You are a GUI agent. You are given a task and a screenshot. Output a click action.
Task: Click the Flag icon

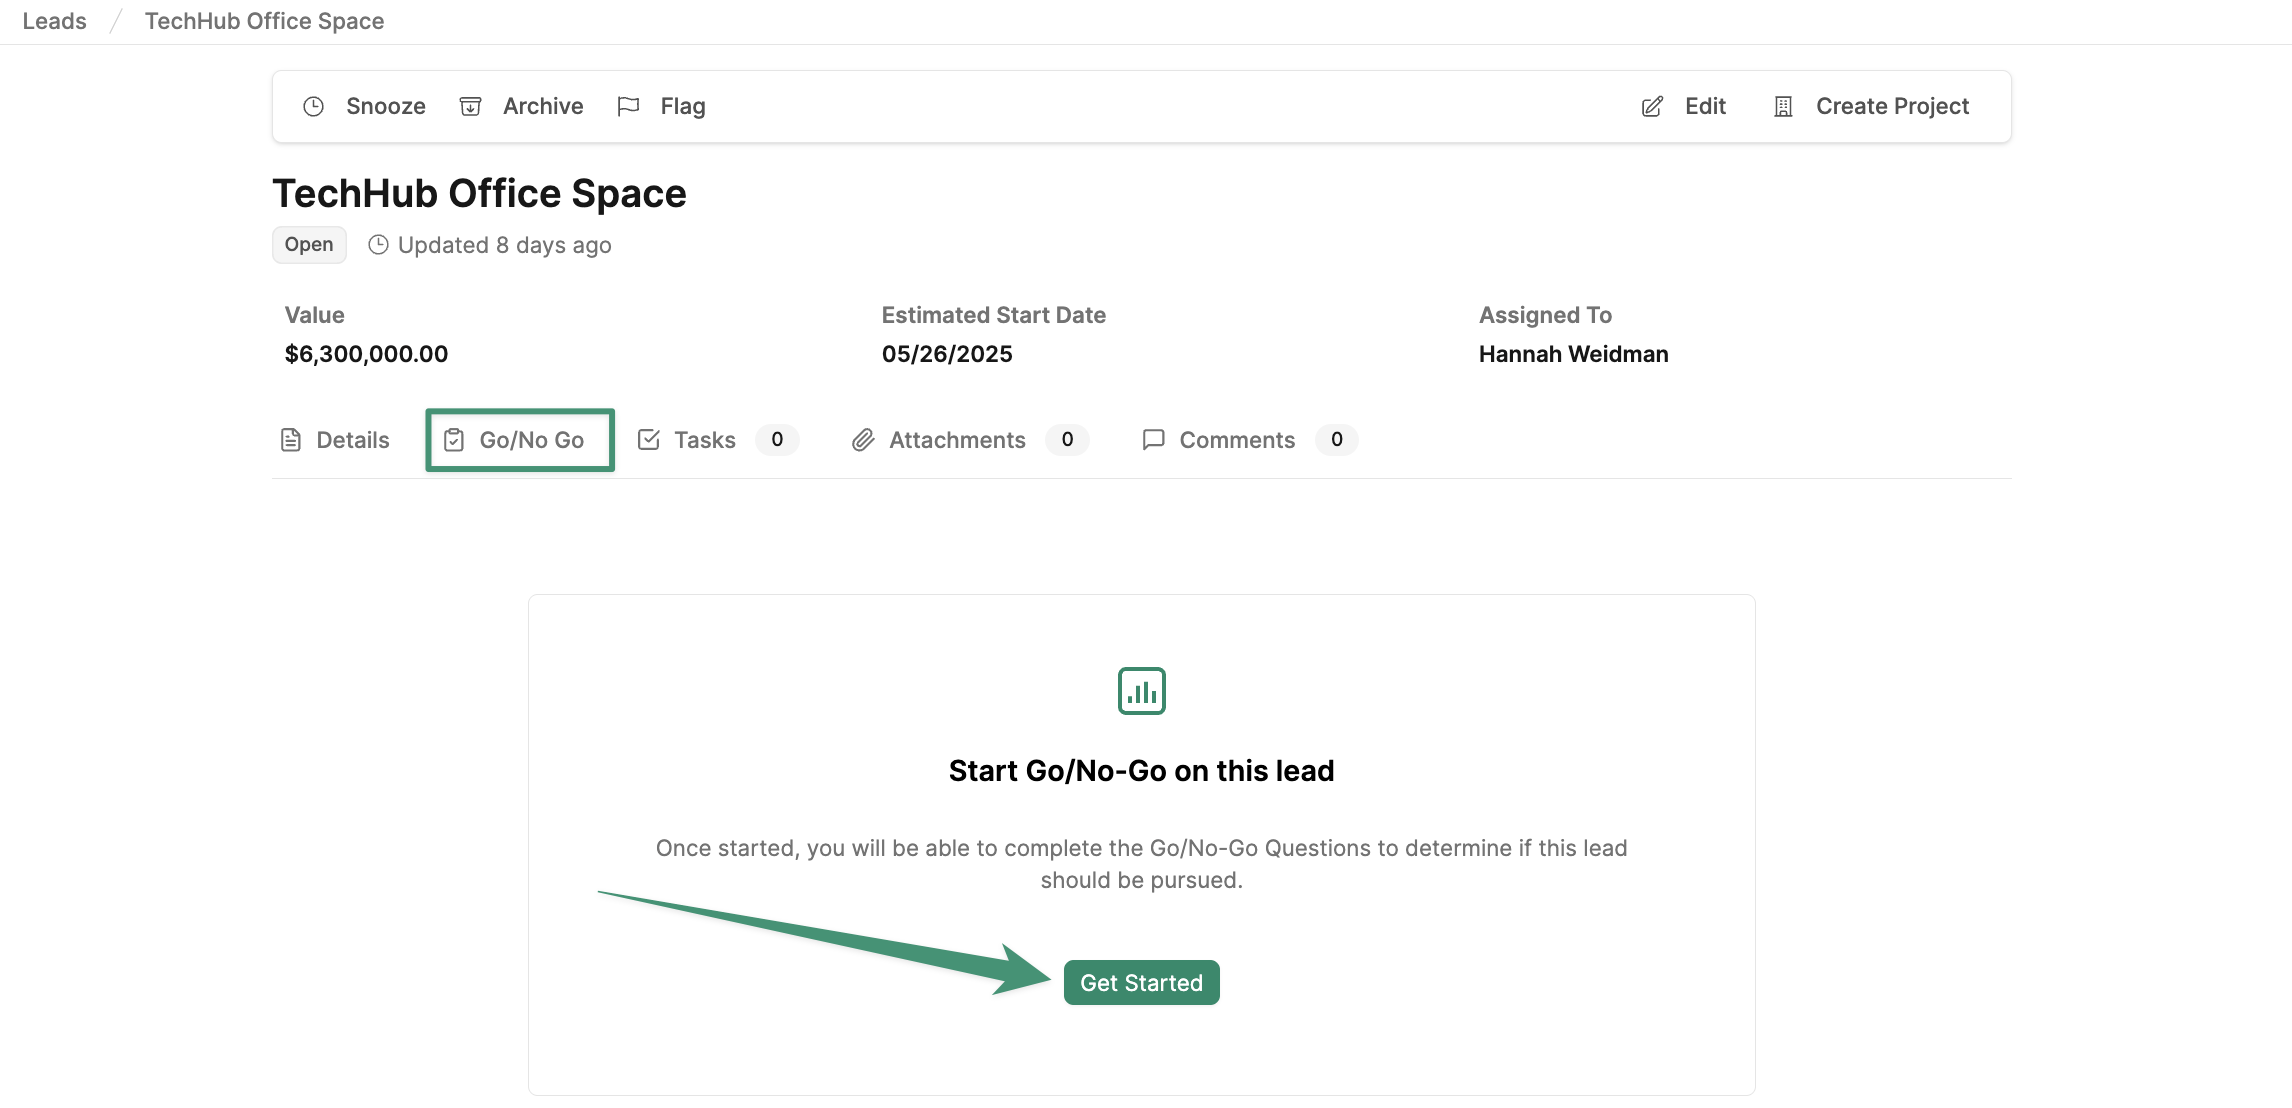[628, 106]
